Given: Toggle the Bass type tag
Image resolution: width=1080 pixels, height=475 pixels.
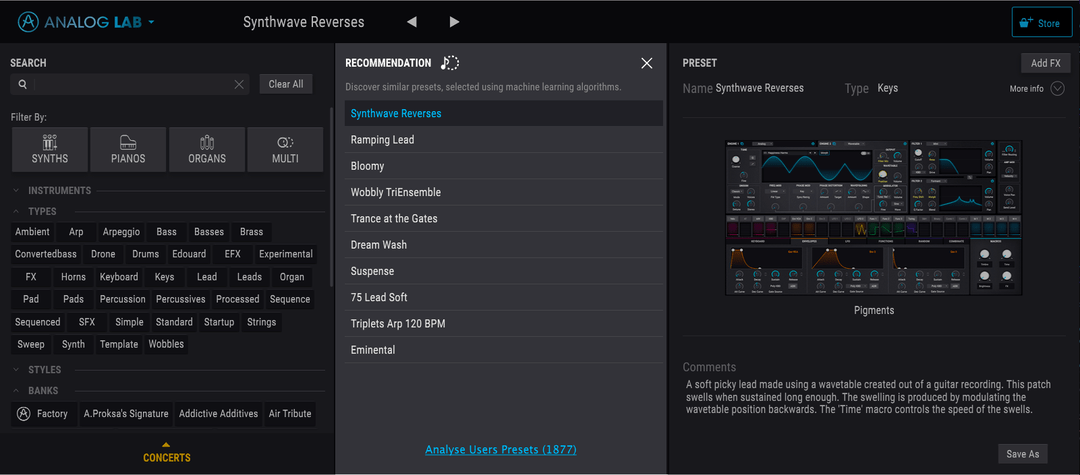Looking at the screenshot, I should (167, 232).
